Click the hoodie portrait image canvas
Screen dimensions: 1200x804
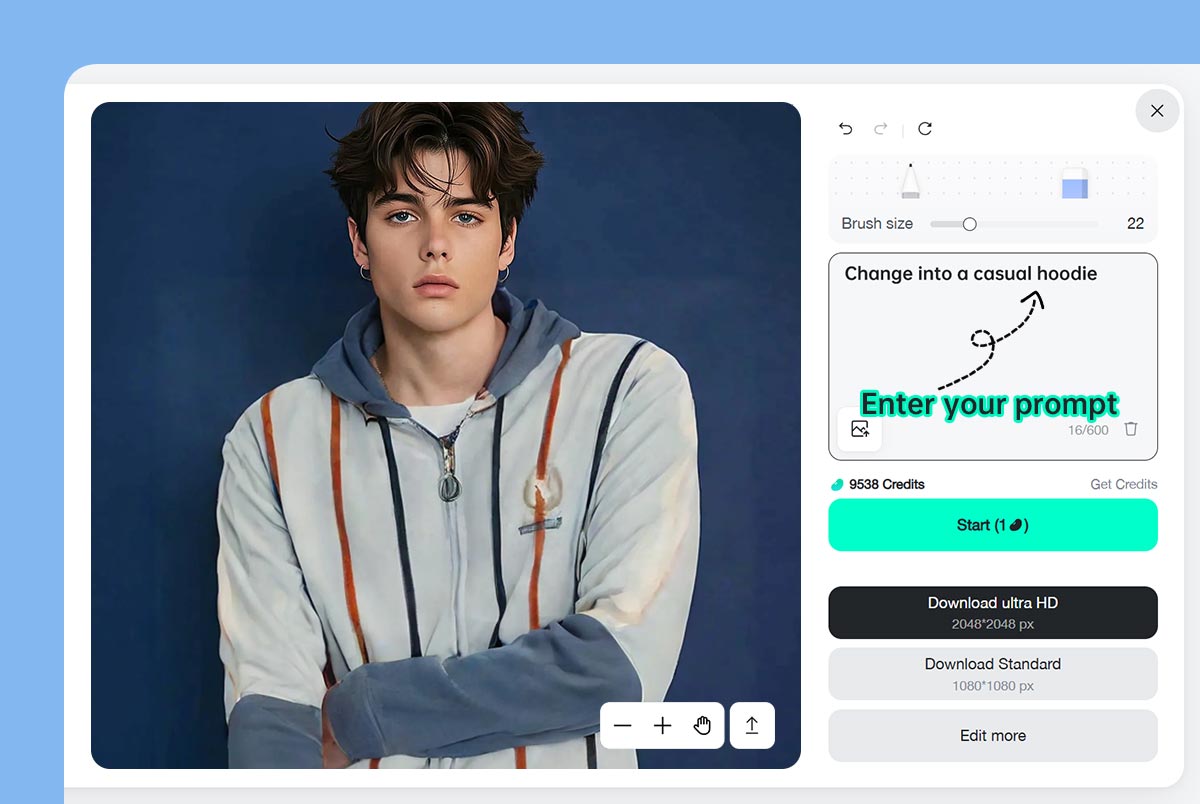446,435
